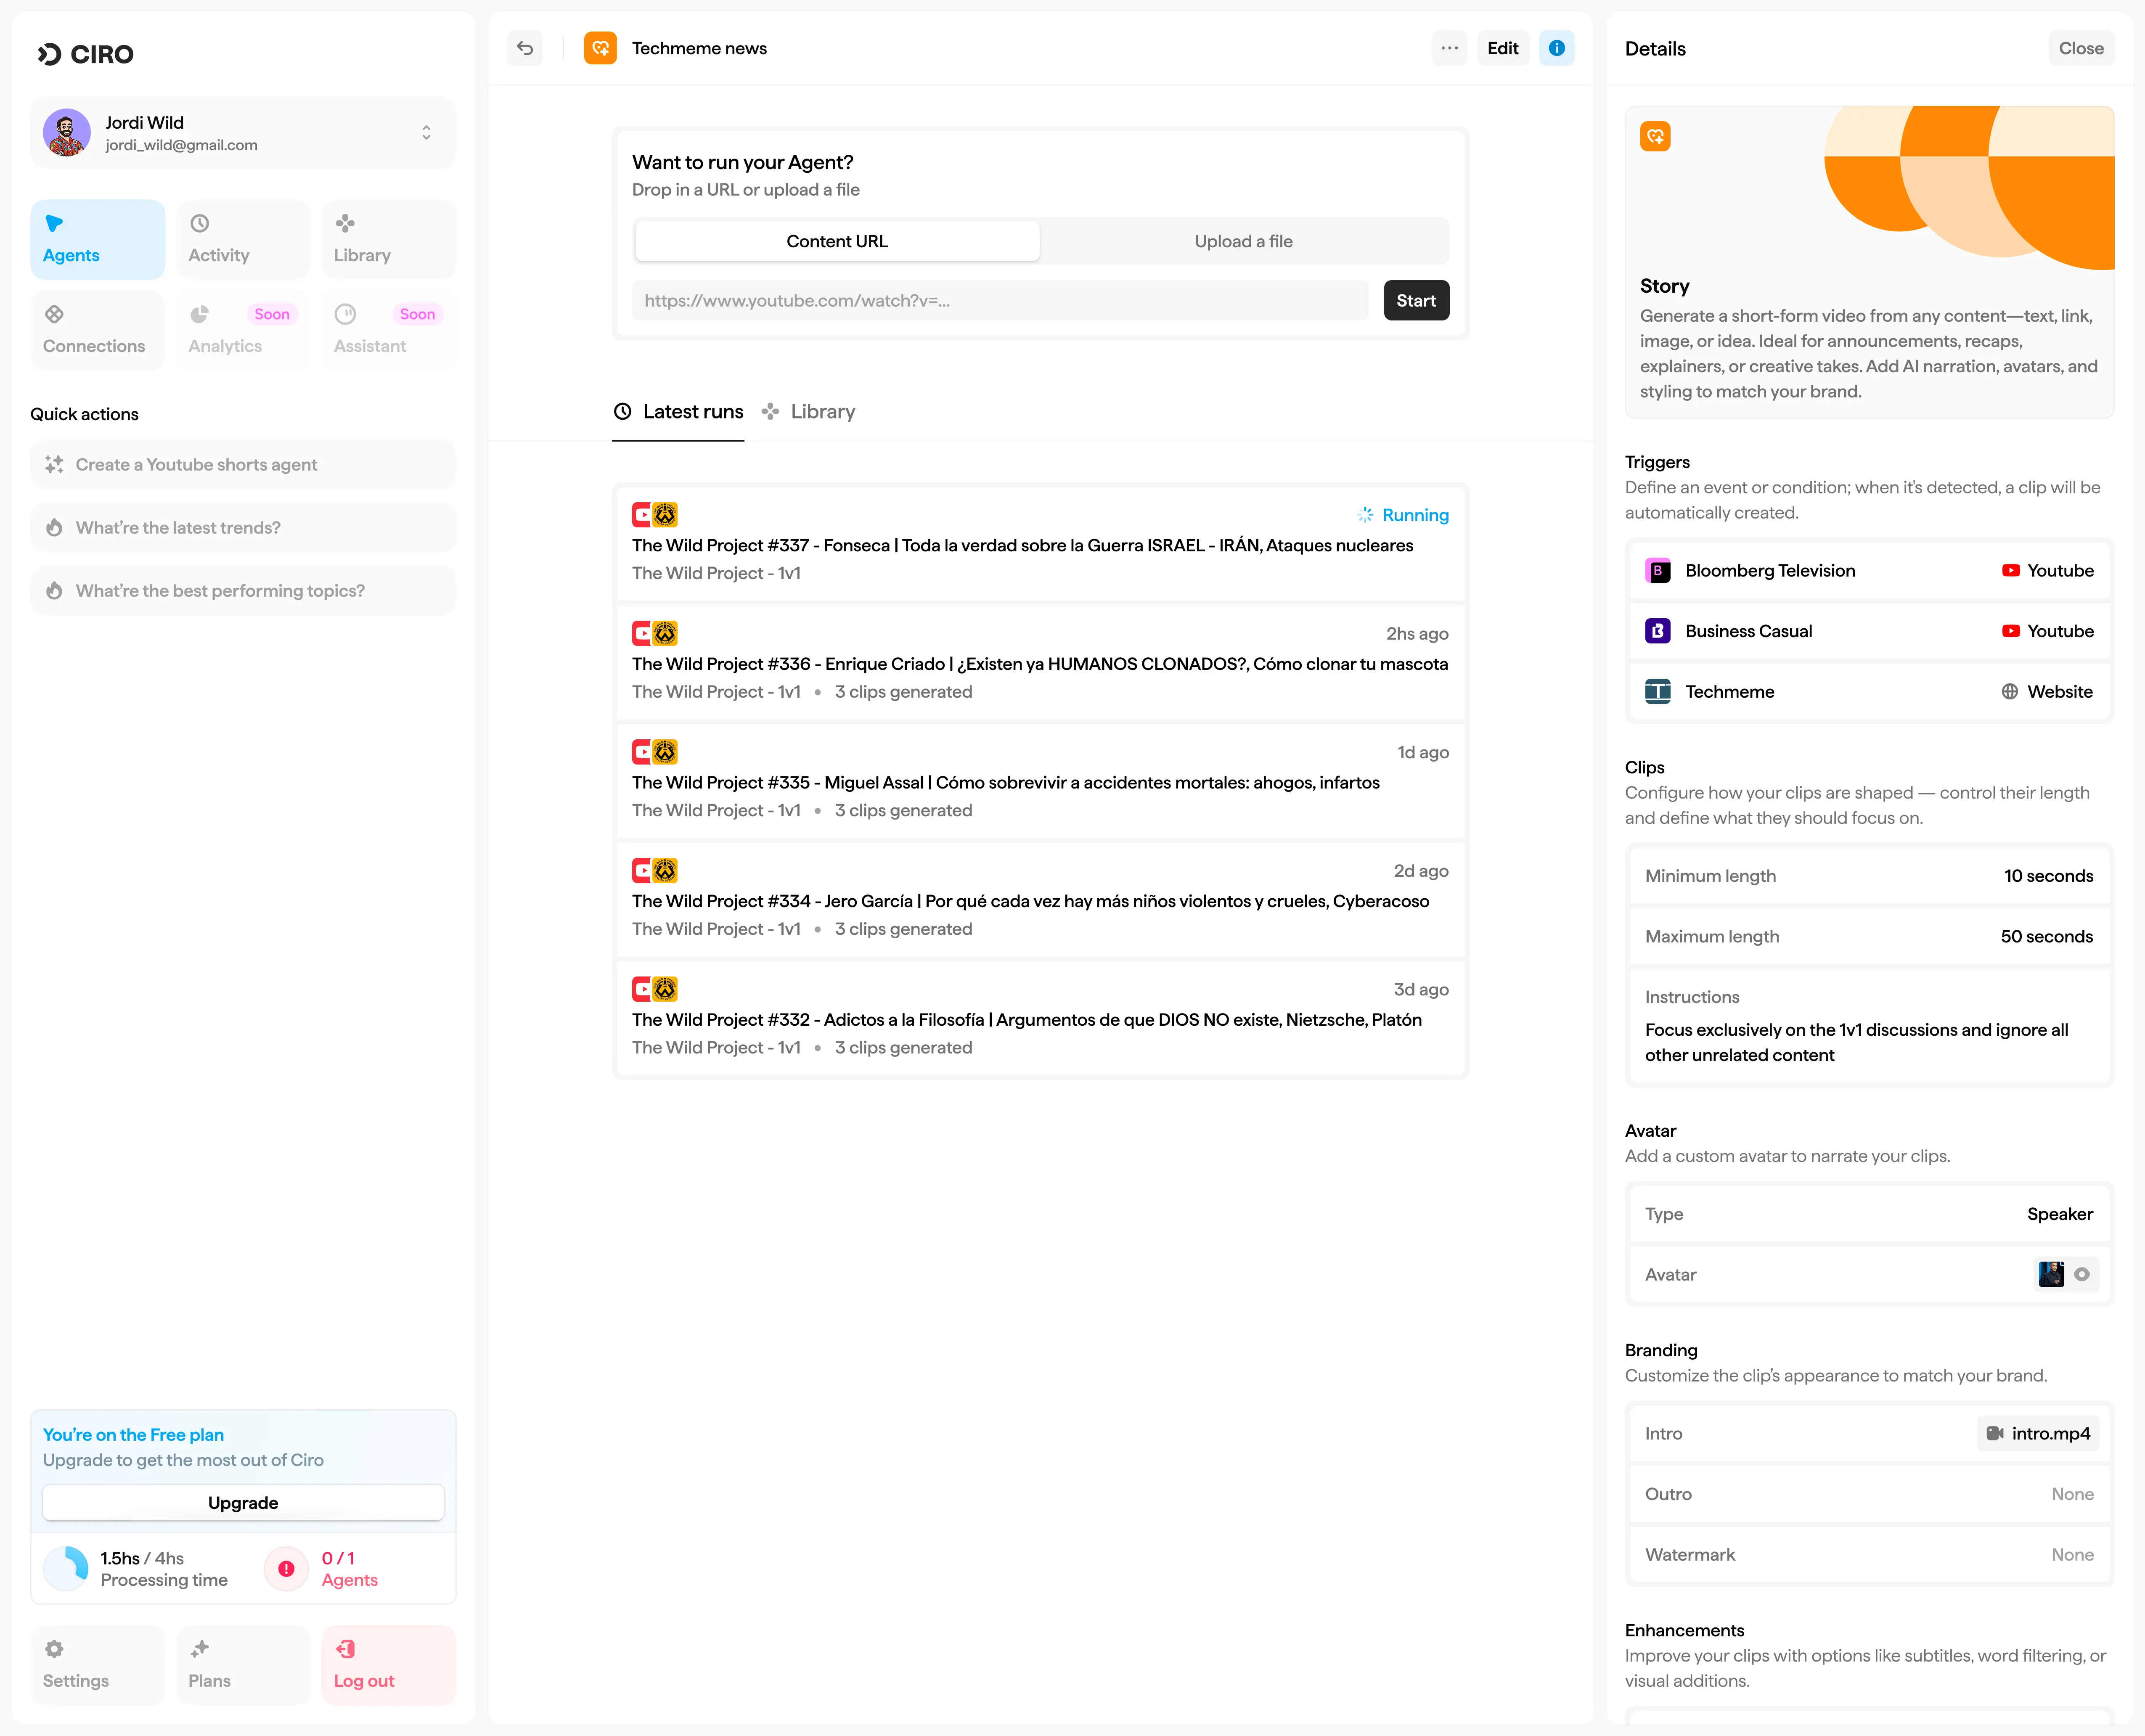Screen dimensions: 2145x1736
Task: Click the Upgrade plan button
Action: coord(243,1502)
